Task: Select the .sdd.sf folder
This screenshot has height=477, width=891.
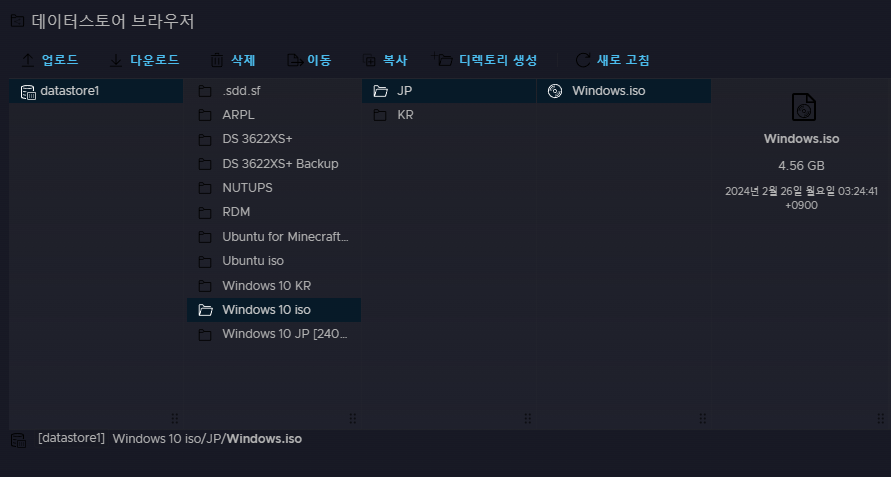Action: coord(241,91)
